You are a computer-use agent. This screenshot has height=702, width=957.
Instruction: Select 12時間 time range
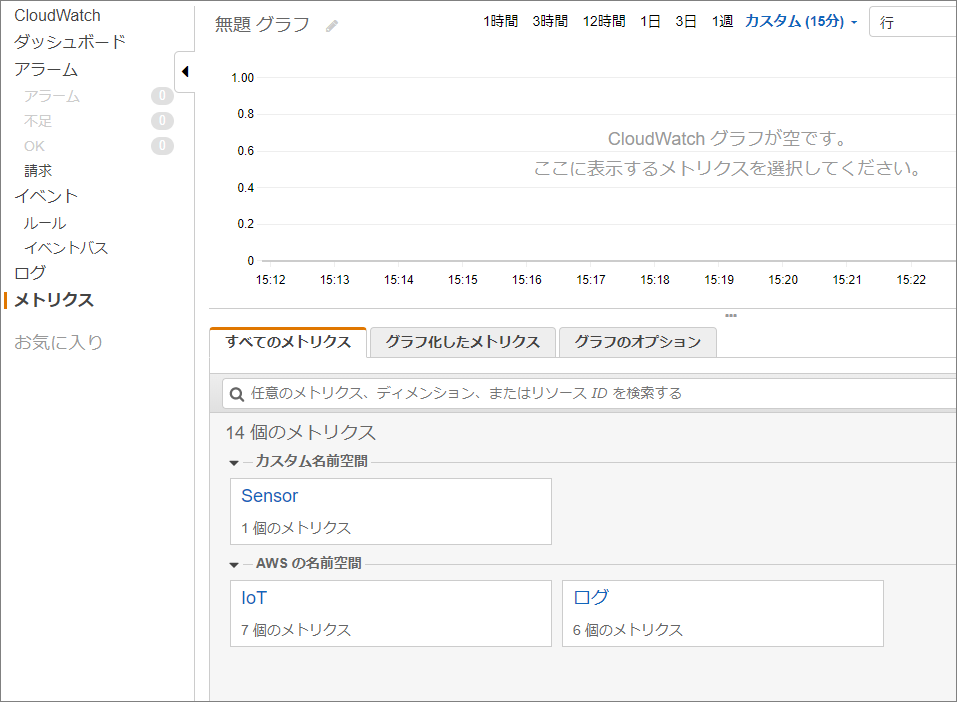[604, 21]
